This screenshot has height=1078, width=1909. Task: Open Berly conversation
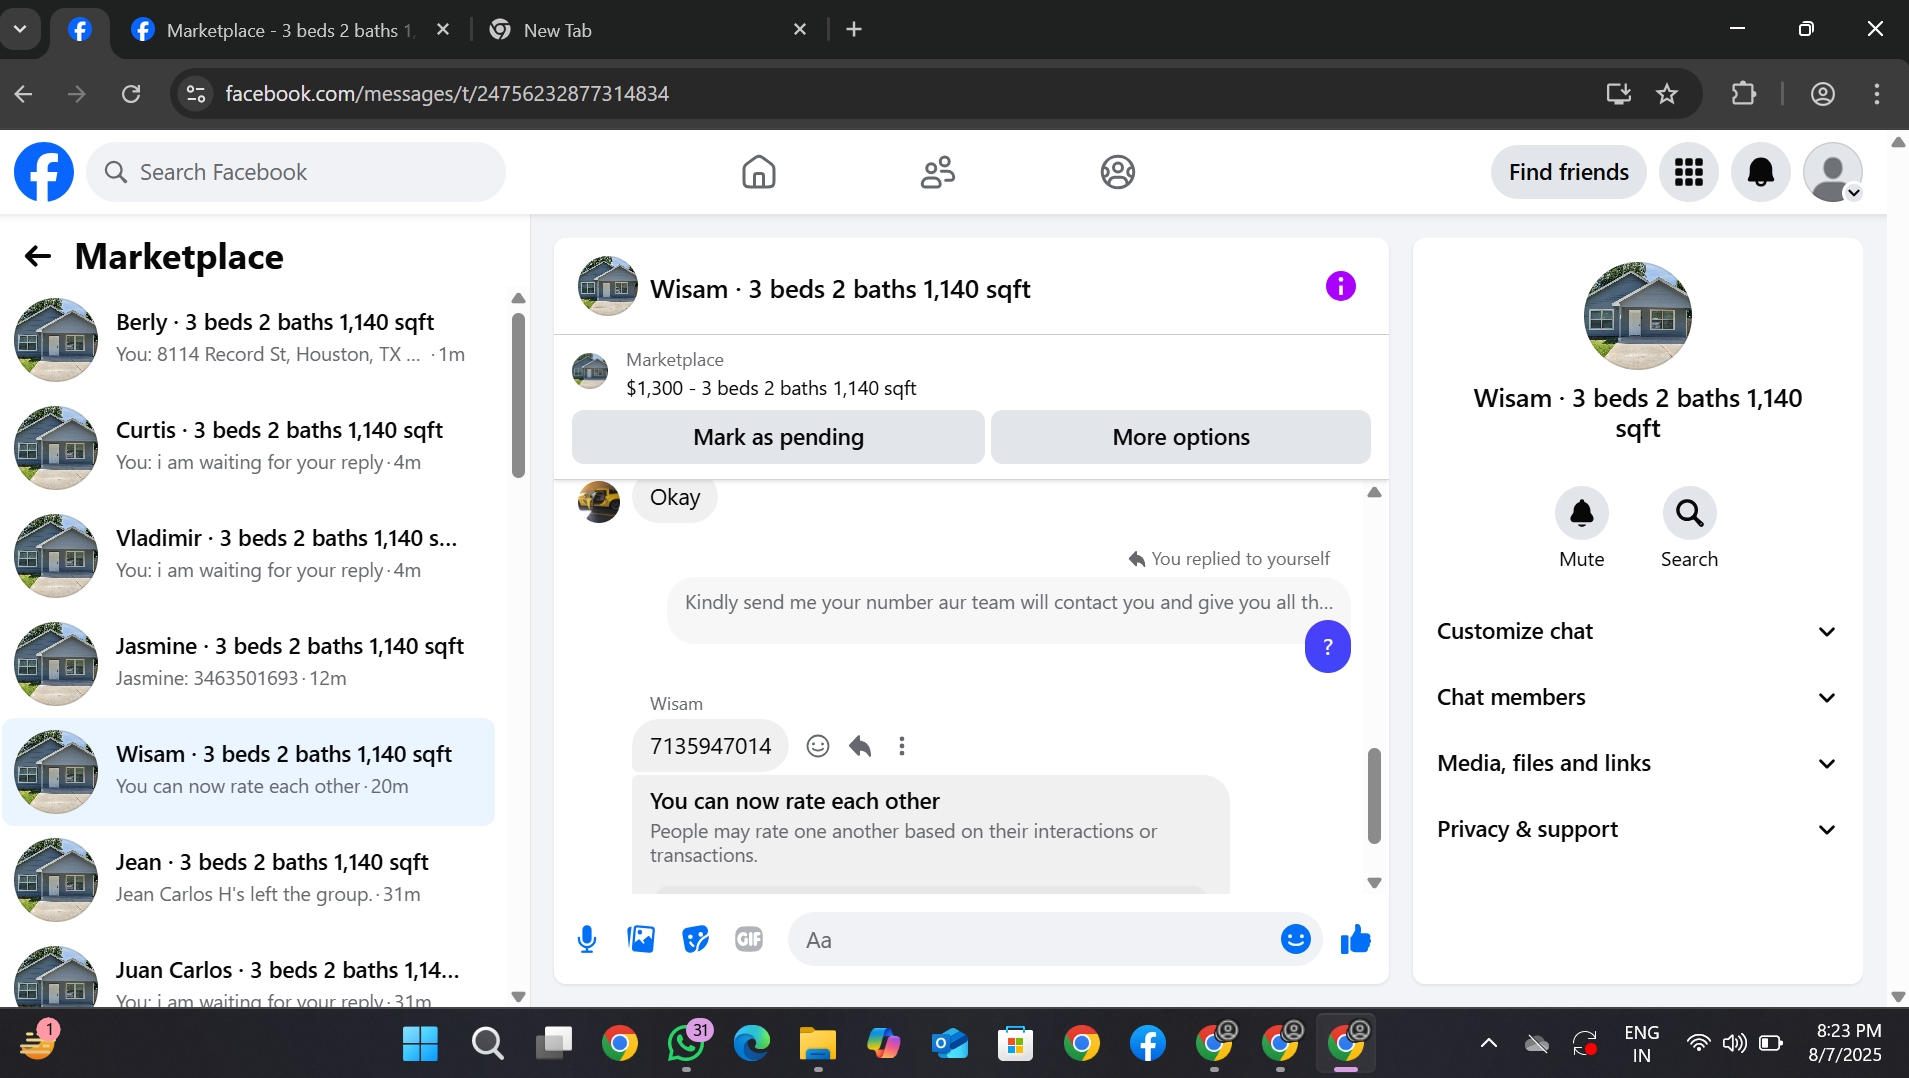(248, 339)
